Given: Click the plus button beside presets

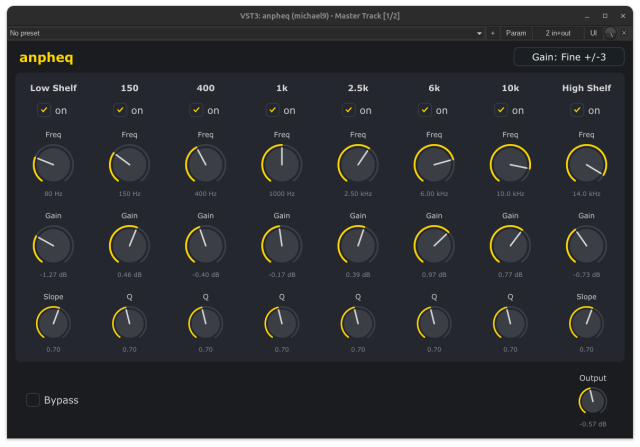Looking at the screenshot, I should tap(493, 33).
